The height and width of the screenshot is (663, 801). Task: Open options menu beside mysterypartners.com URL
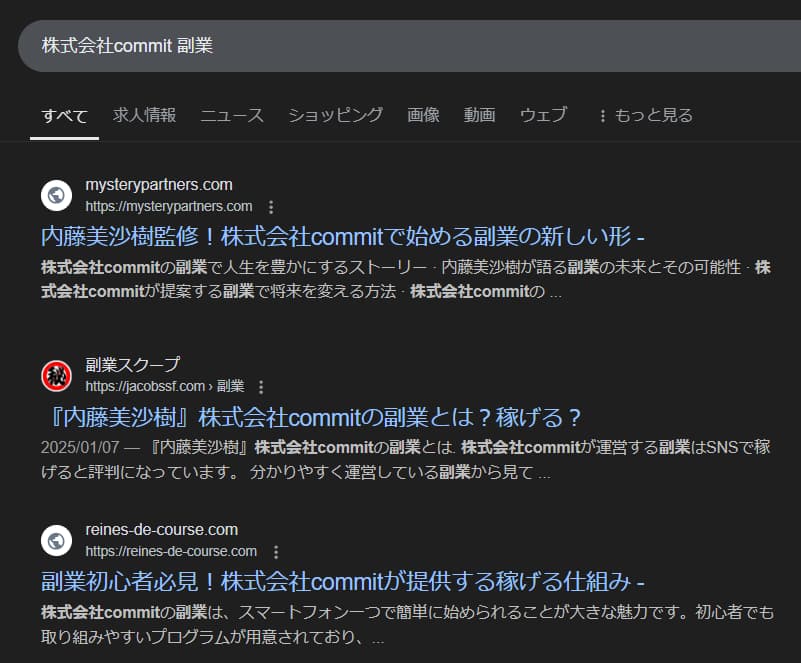point(271,207)
